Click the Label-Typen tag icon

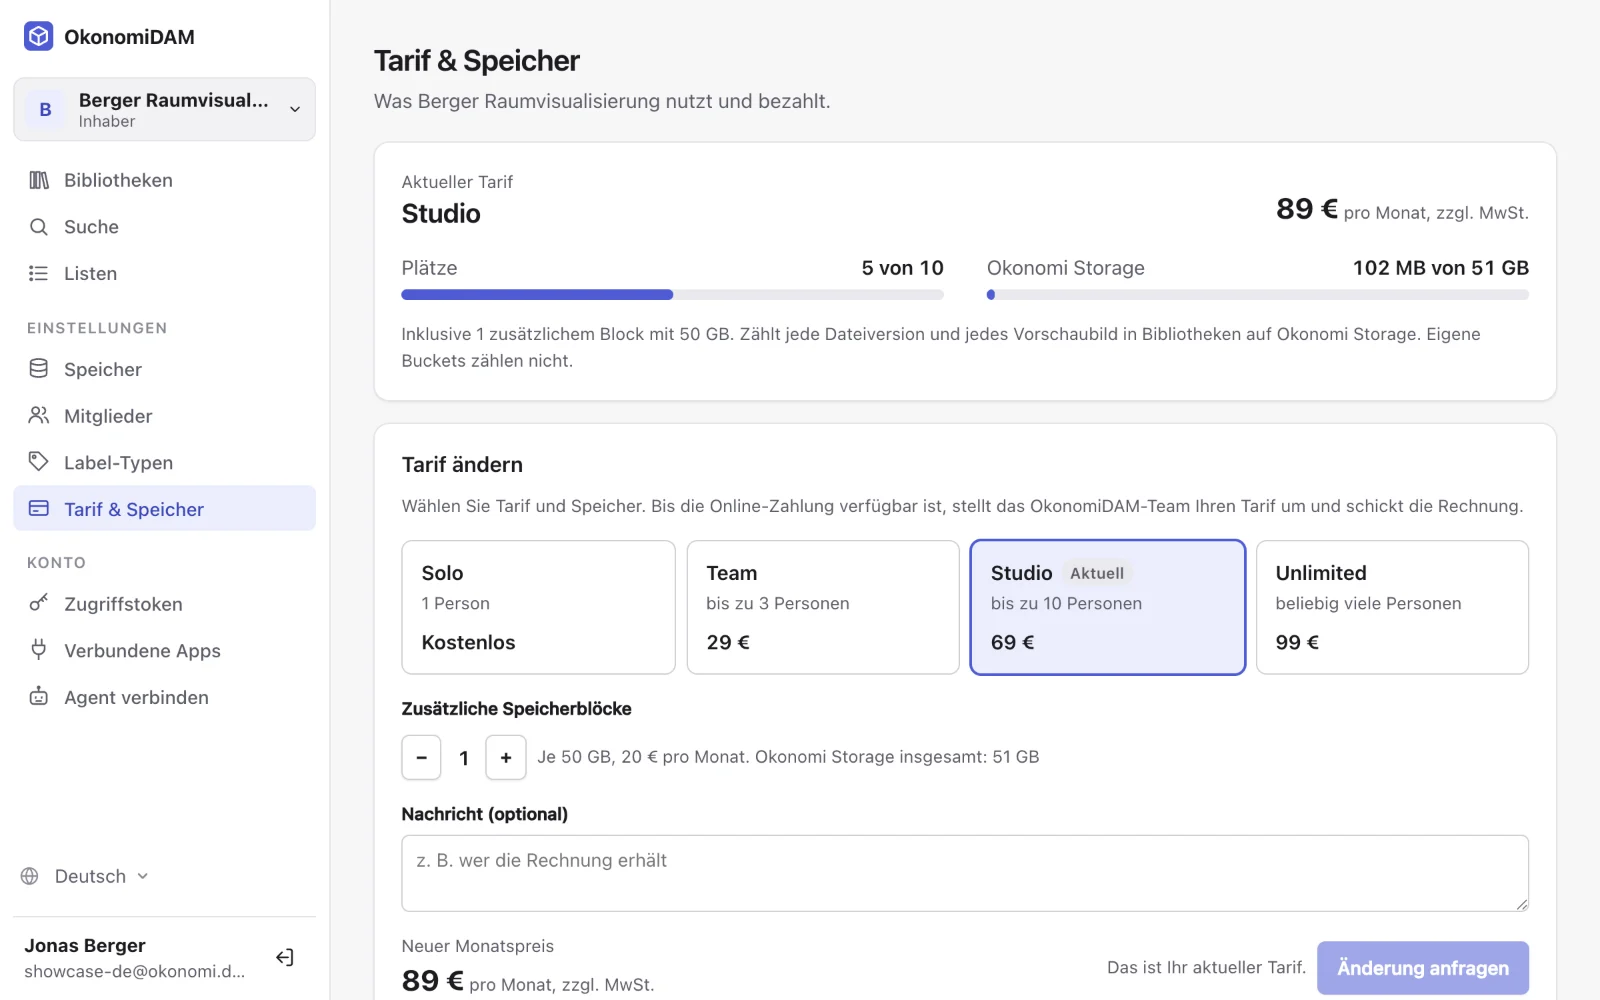pos(39,462)
